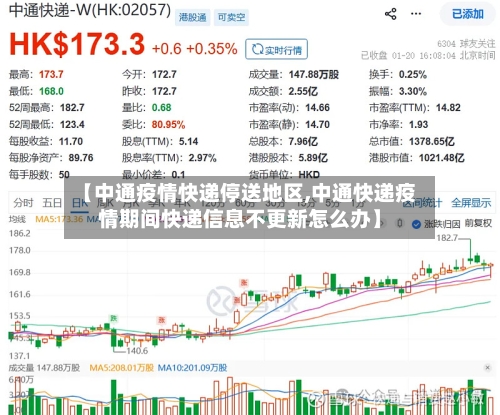Click the green 跌 marker on the chart
This screenshot has height=415, width=500.
[114, 318]
